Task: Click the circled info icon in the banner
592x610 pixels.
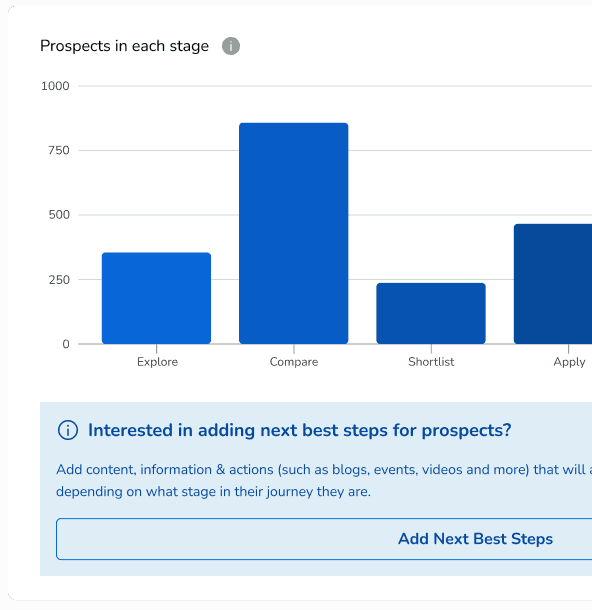Action: click(x=68, y=430)
